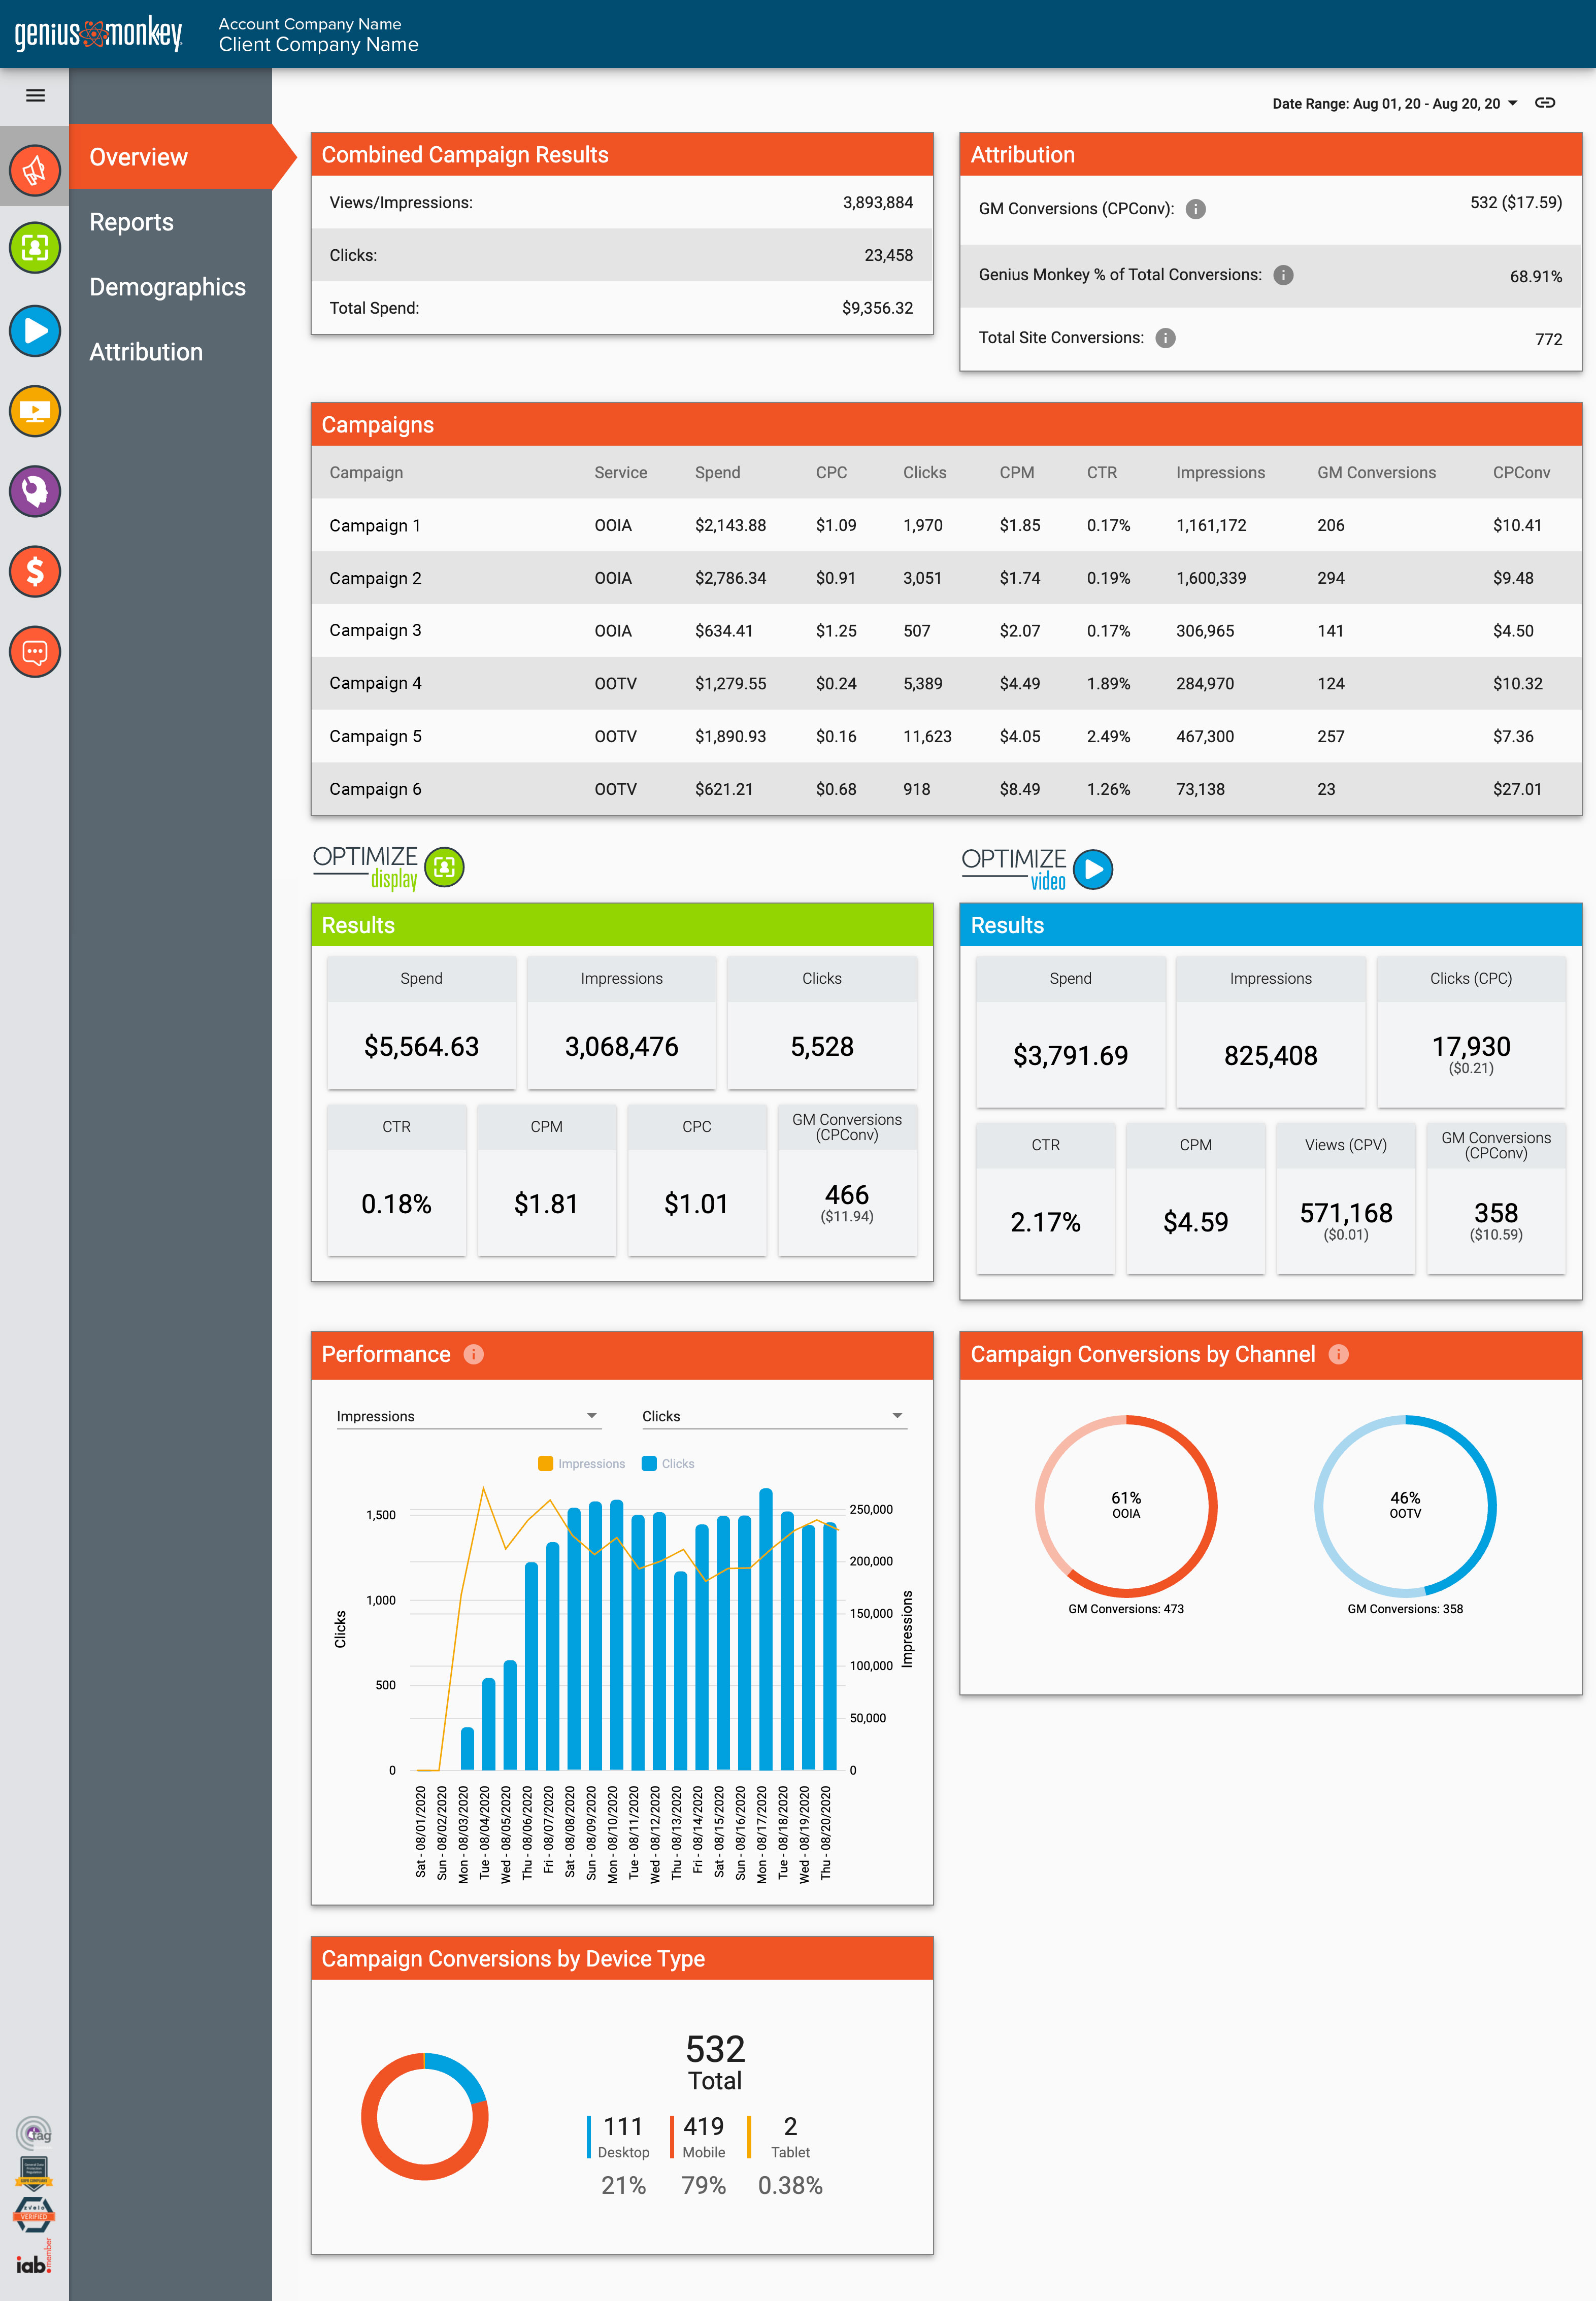
Task: Copy the share link icon near date range
Action: coord(1545,103)
